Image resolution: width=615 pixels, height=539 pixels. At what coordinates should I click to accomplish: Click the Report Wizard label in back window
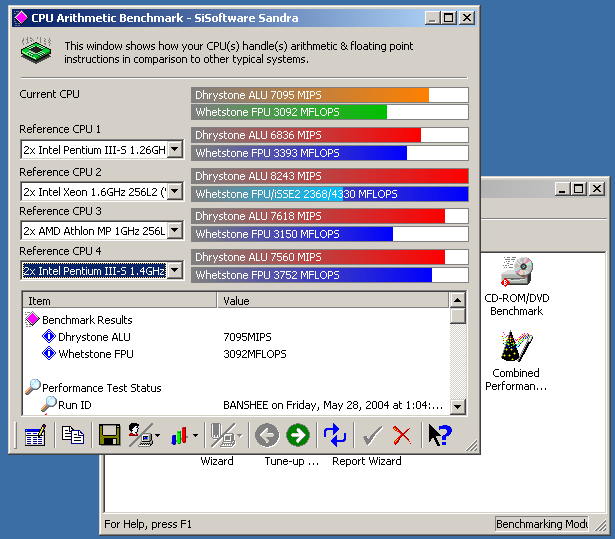pyautogui.click(x=367, y=461)
